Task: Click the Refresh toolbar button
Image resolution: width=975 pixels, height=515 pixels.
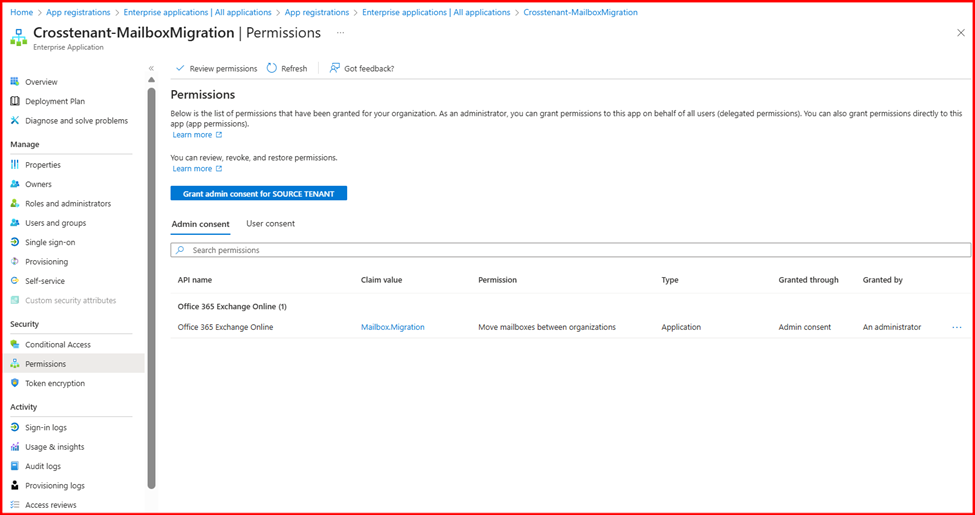Action: point(287,69)
